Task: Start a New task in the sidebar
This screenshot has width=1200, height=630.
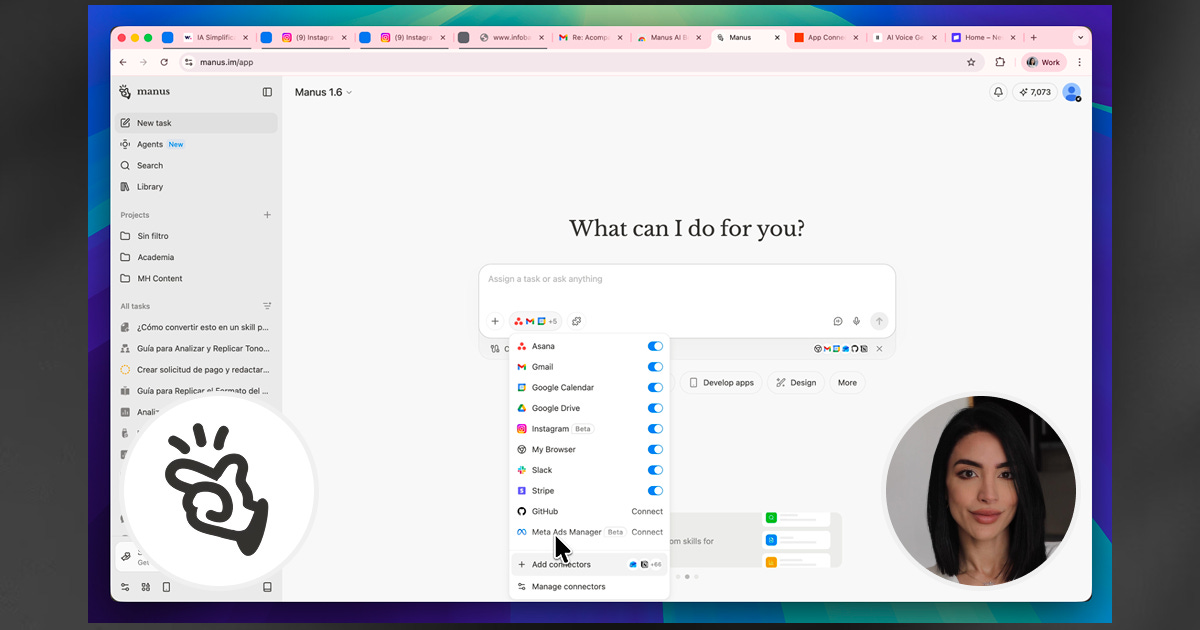Action: [x=195, y=123]
